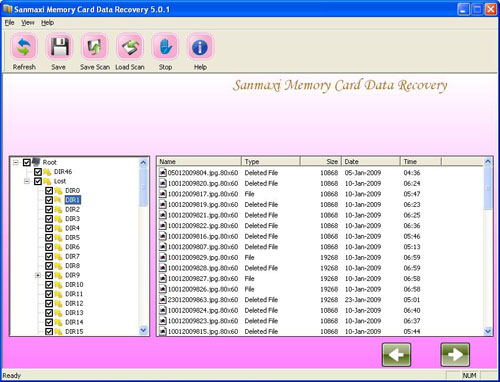Click folder icon next to Lost
Viewport: 500px width, 382px height.
pyautogui.click(x=47, y=181)
